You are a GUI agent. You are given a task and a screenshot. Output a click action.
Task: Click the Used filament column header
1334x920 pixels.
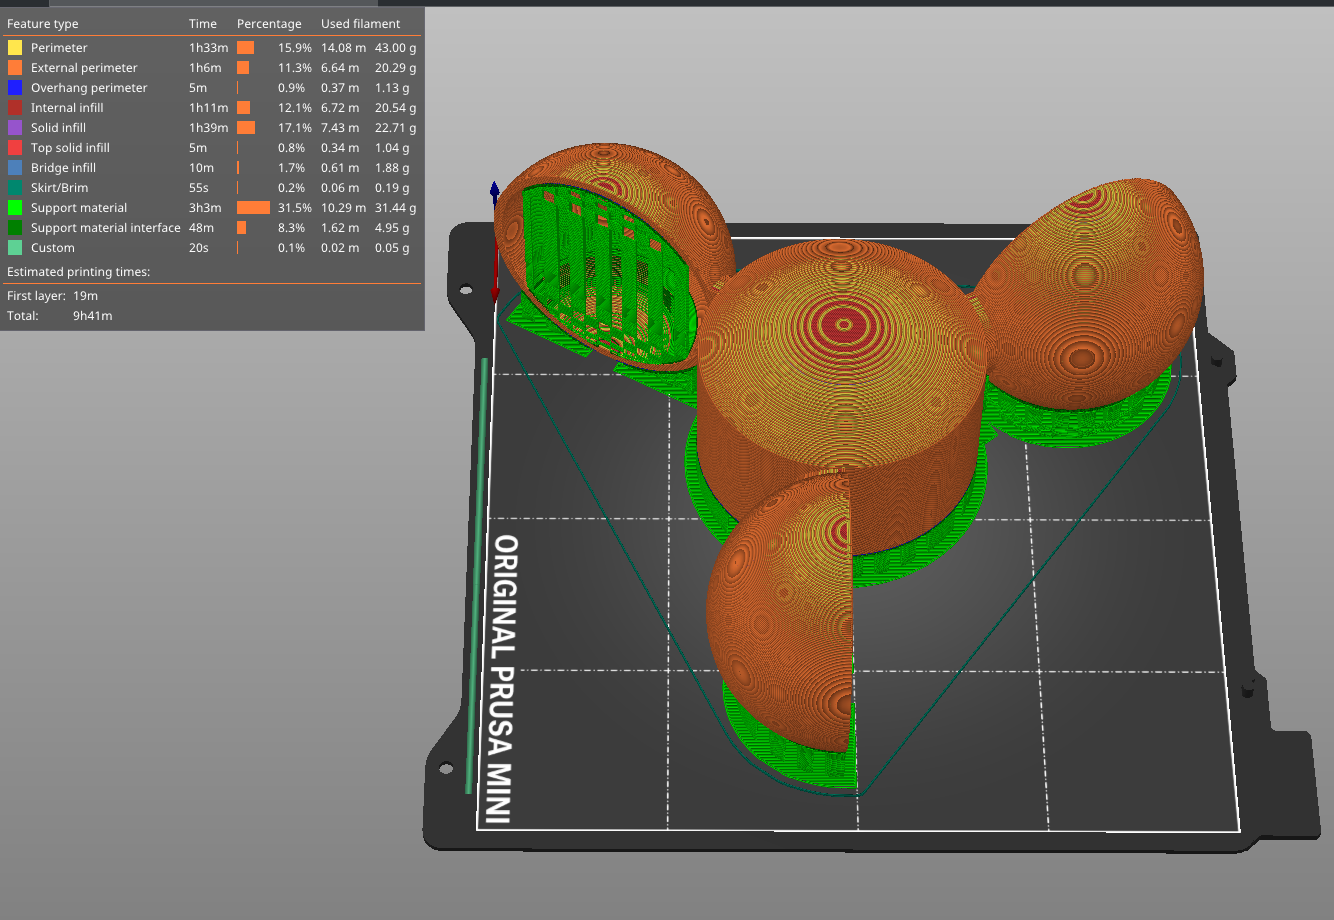[x=360, y=24]
